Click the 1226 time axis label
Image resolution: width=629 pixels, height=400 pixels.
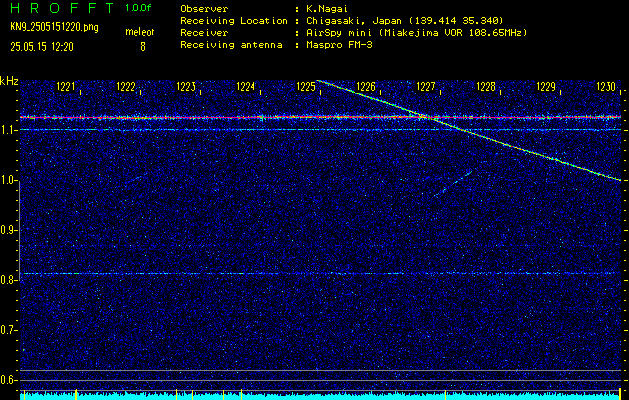[x=365, y=87]
